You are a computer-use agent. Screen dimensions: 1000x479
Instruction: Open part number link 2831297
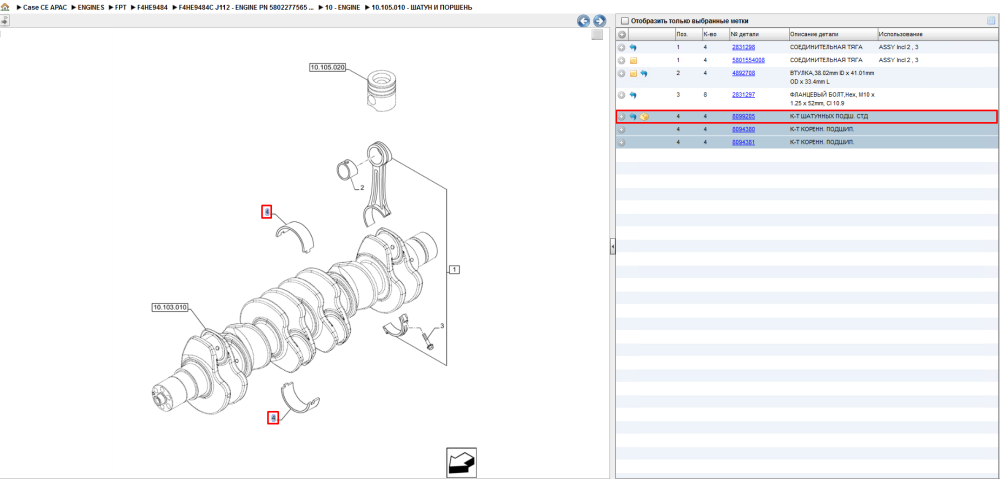744,94
